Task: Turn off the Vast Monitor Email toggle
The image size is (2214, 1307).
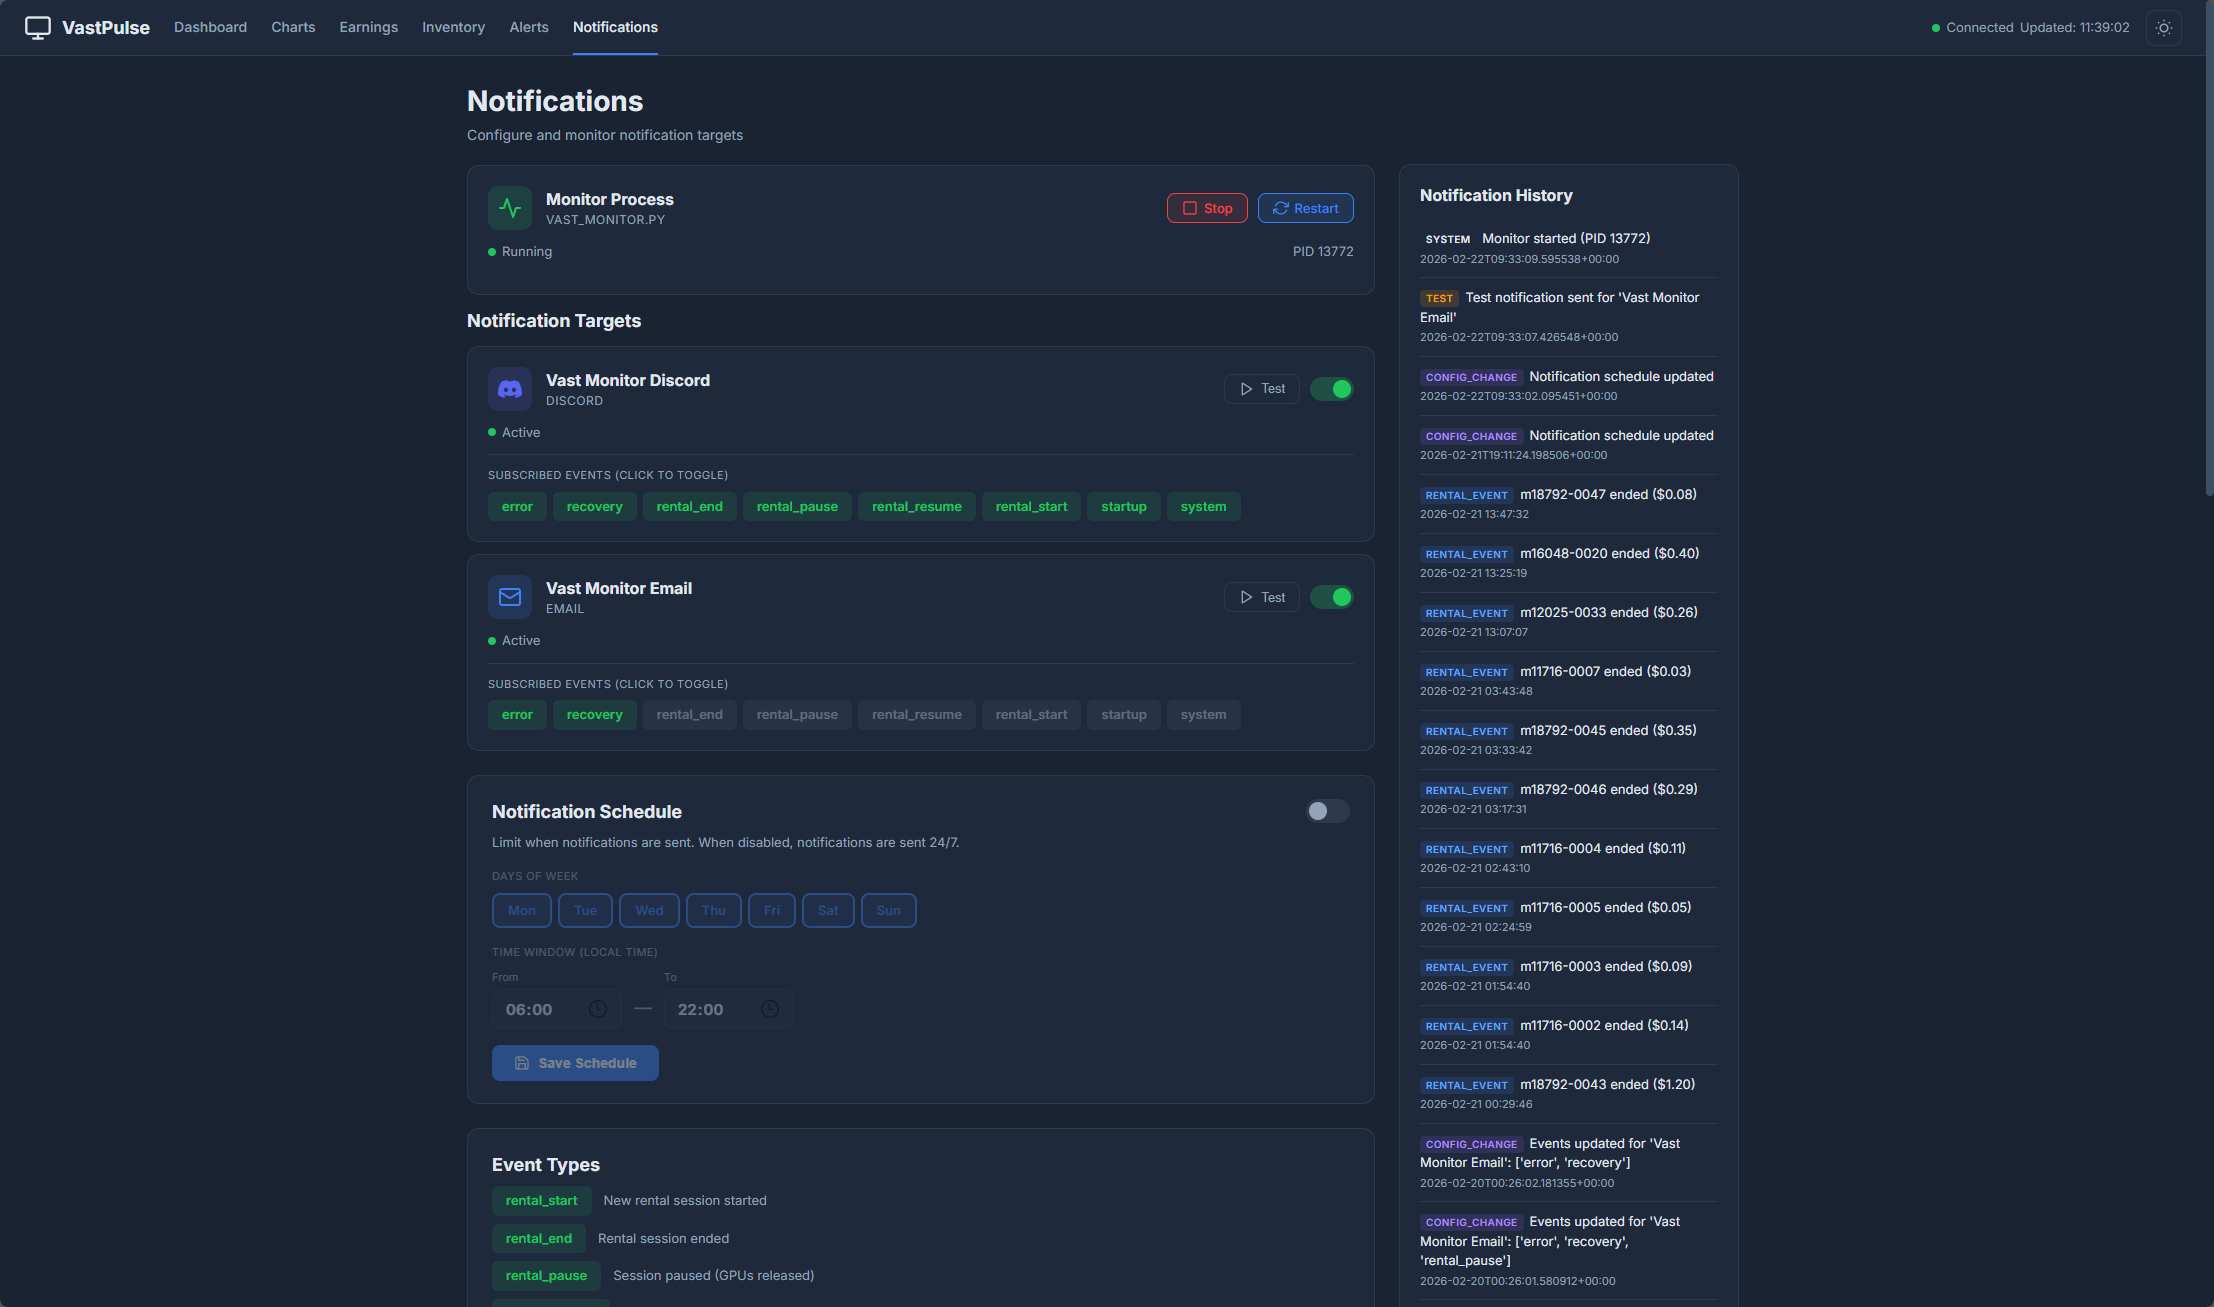Action: click(1331, 596)
